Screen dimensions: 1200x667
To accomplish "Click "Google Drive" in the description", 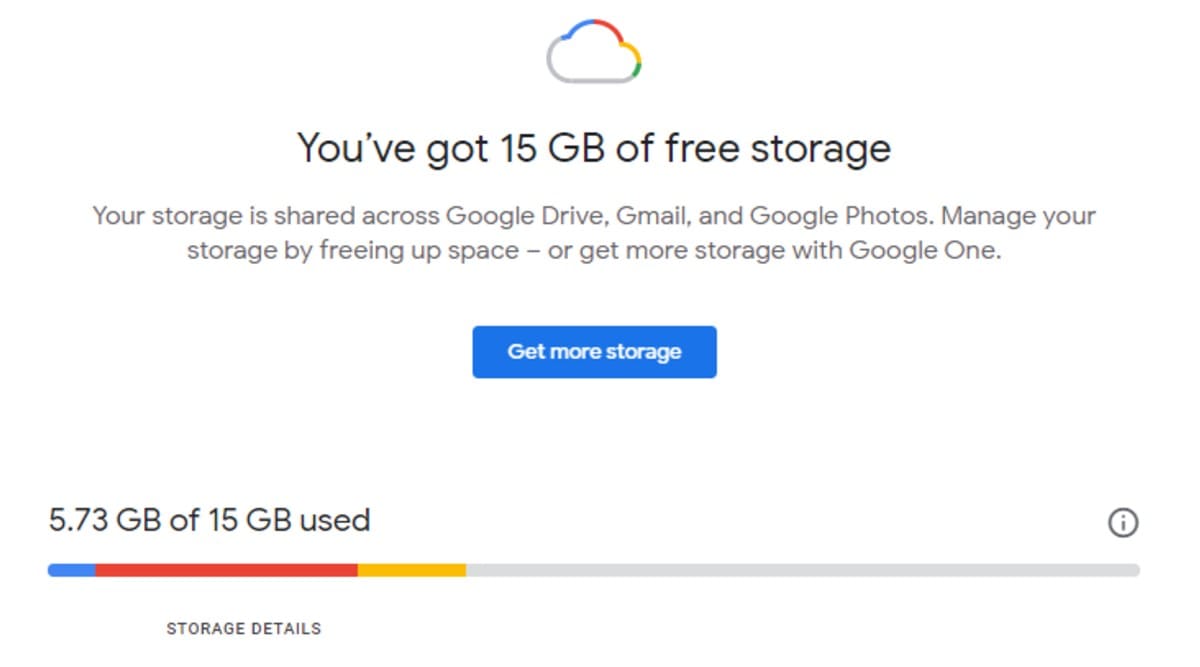I will coord(524,216).
